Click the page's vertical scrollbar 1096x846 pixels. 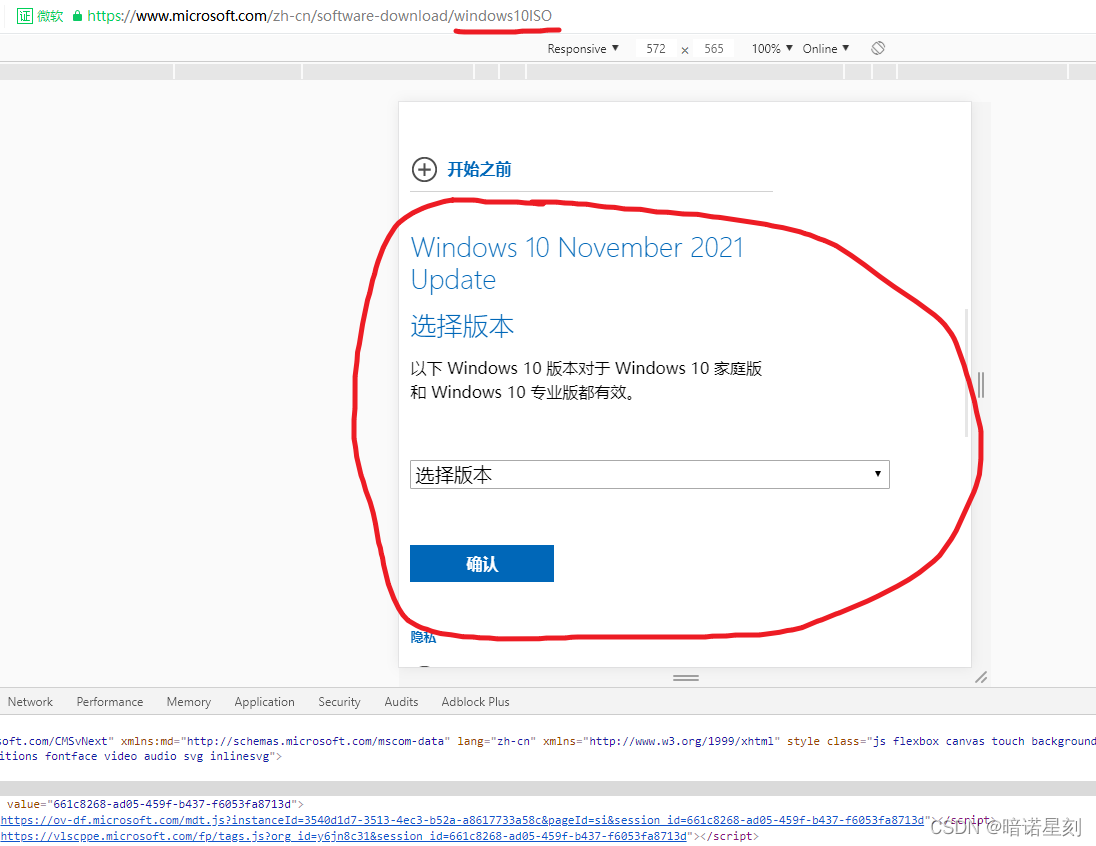967,373
